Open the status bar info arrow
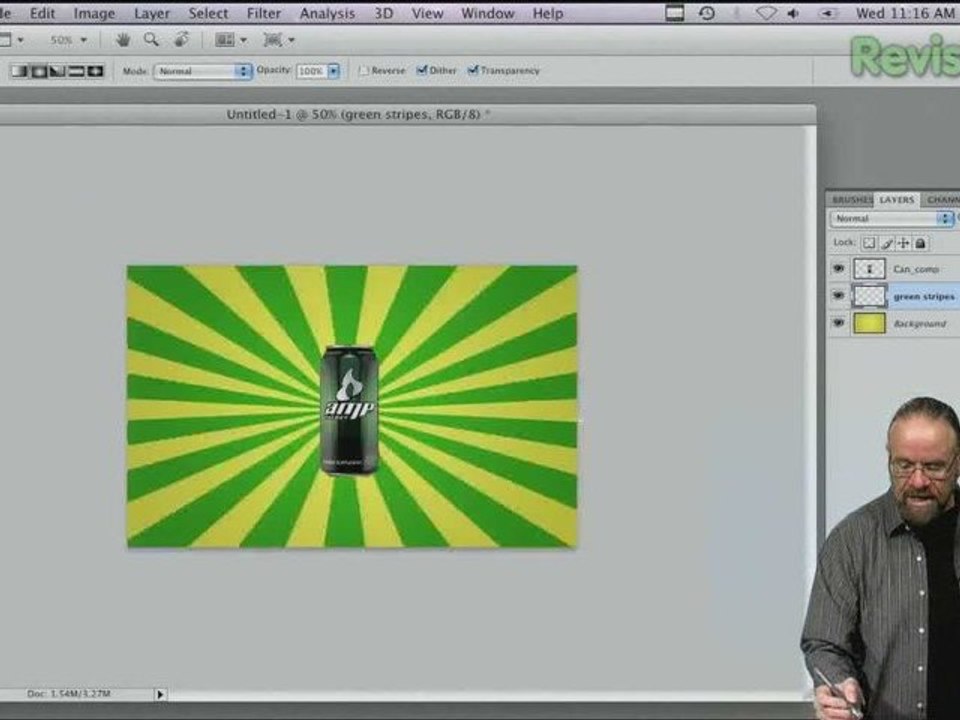This screenshot has height=720, width=960. pyautogui.click(x=160, y=694)
